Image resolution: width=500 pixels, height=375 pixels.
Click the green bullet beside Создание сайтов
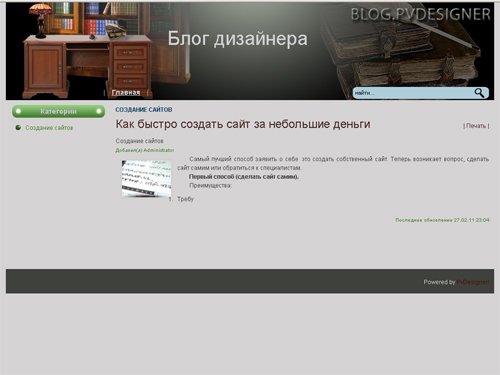pos(18,128)
